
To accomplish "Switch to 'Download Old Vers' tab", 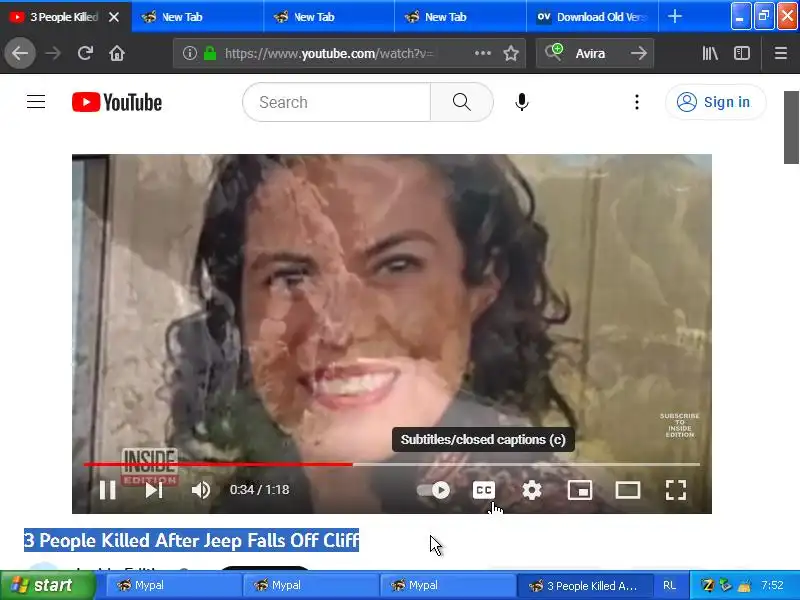I will 592,17.
